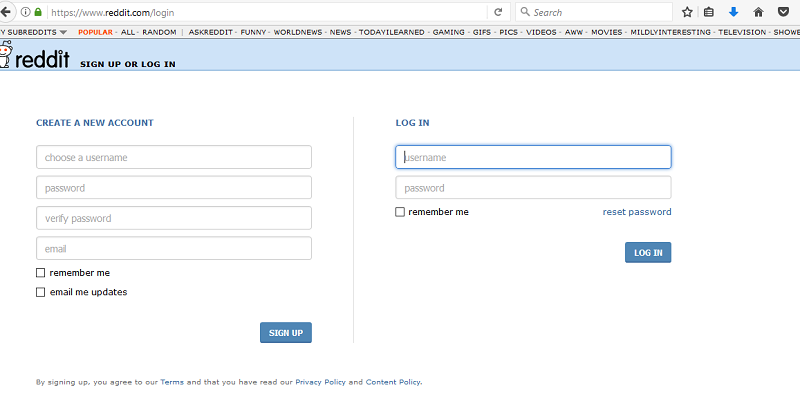Open GIFS from the top bar
The image size is (800, 410).
point(482,32)
